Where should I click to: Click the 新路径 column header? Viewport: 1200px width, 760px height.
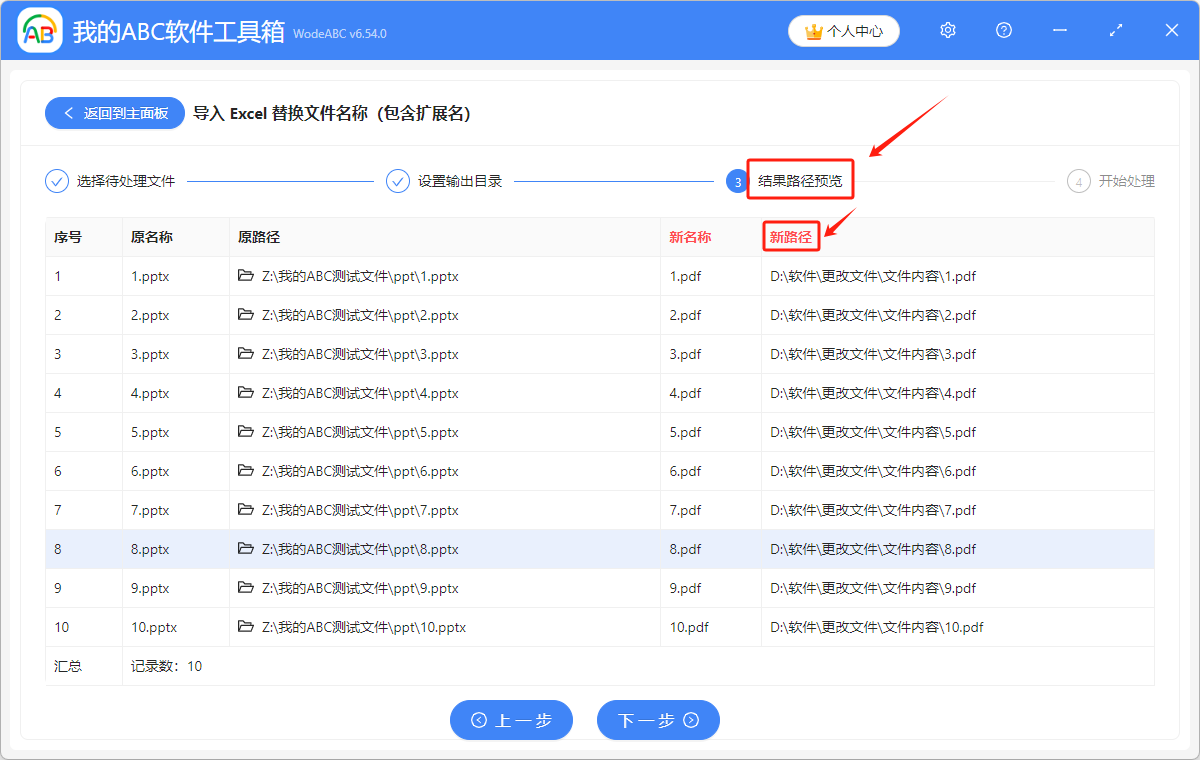[791, 237]
